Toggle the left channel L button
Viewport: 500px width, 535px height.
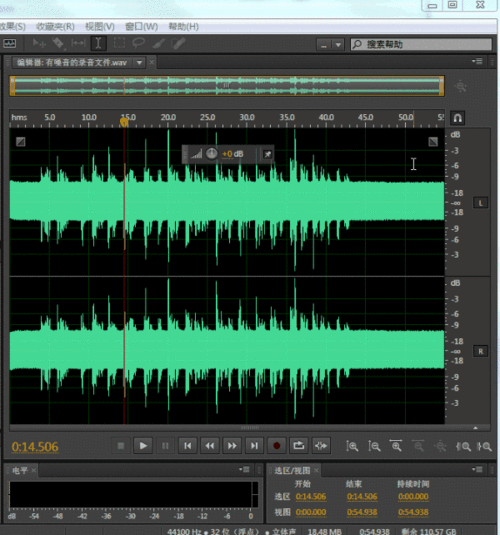click(x=481, y=203)
